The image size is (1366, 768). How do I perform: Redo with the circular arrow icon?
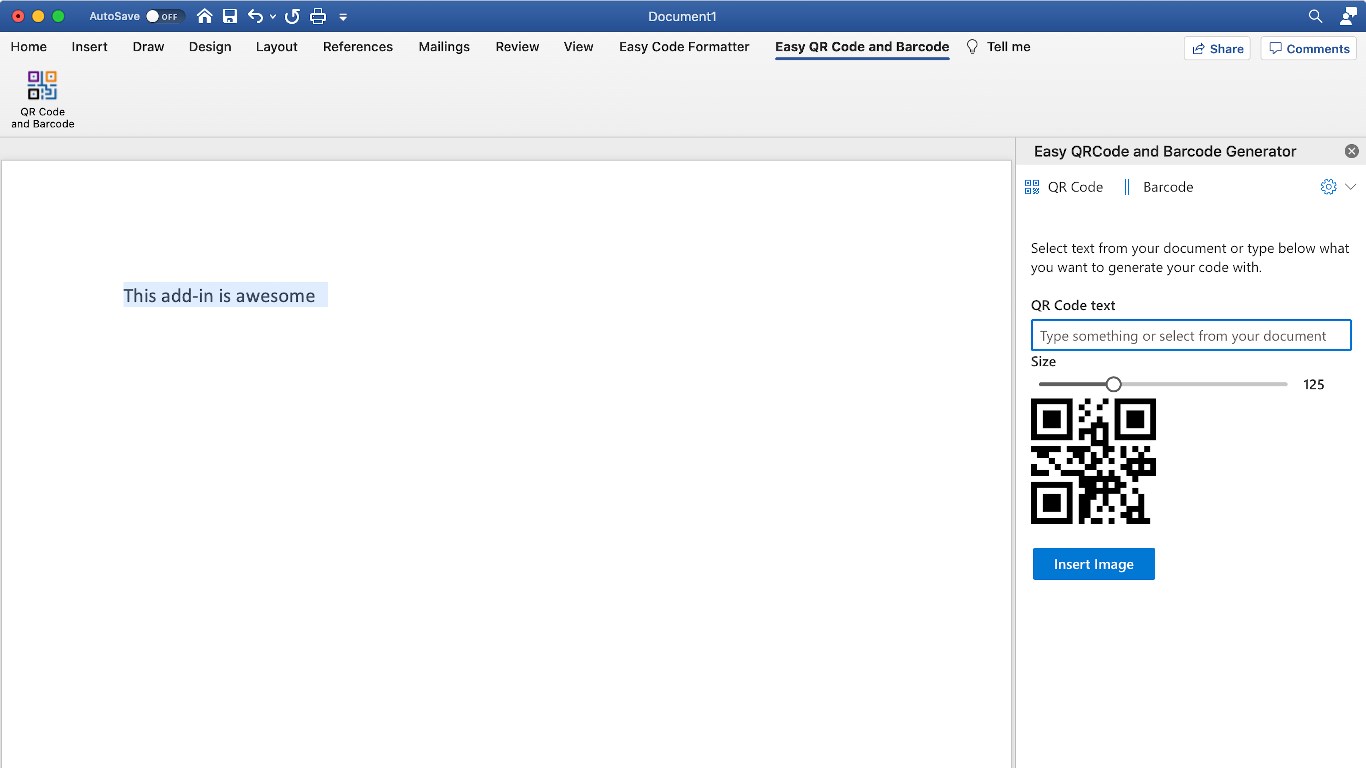pyautogui.click(x=292, y=16)
